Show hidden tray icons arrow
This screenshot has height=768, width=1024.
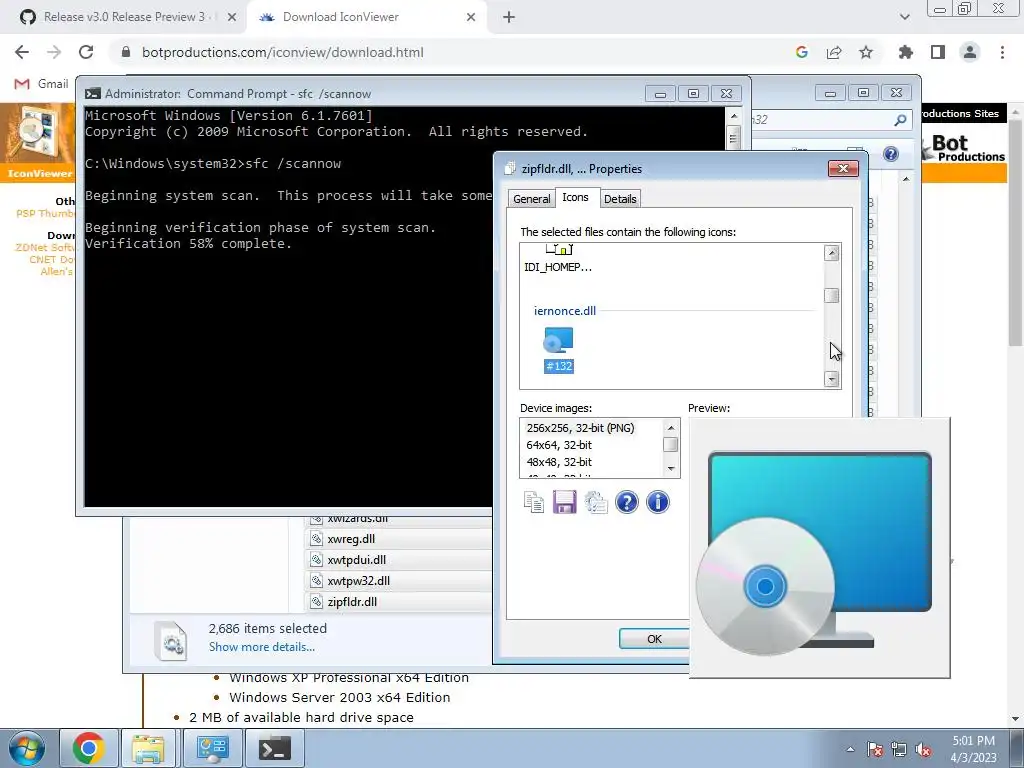(850, 749)
